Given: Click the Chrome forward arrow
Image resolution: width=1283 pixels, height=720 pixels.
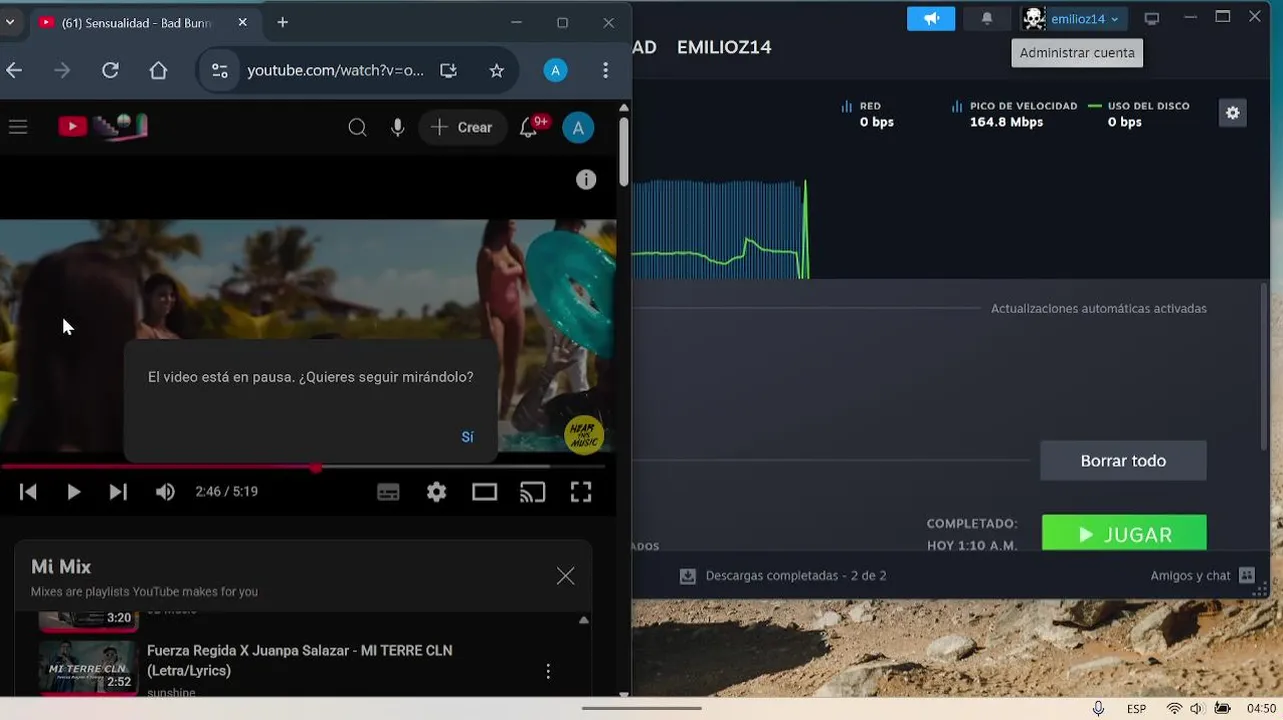Looking at the screenshot, I should click(62, 70).
